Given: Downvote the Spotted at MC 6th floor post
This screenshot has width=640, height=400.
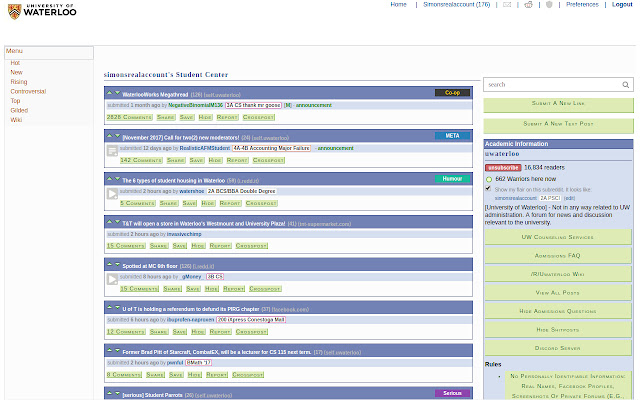Looking at the screenshot, I should 117,264.
